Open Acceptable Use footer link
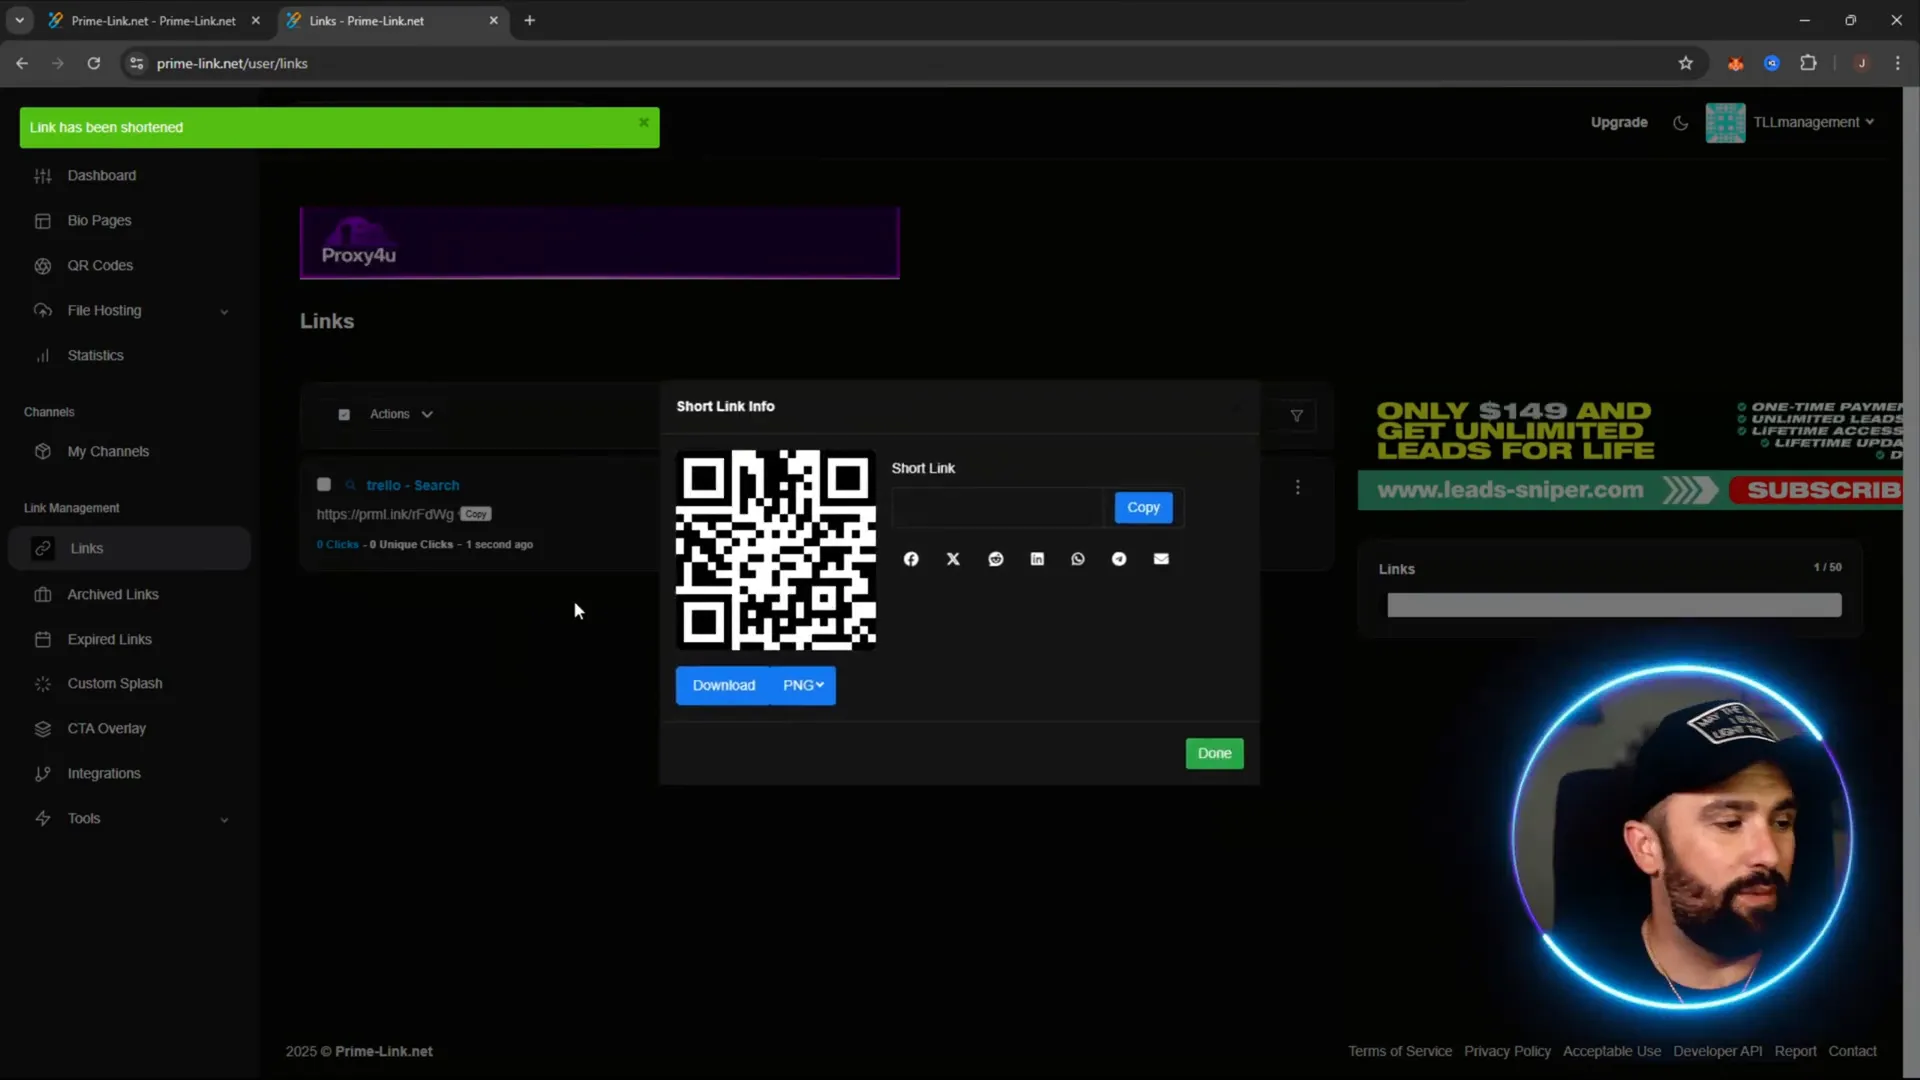The height and width of the screenshot is (1080, 1920). click(x=1611, y=1051)
